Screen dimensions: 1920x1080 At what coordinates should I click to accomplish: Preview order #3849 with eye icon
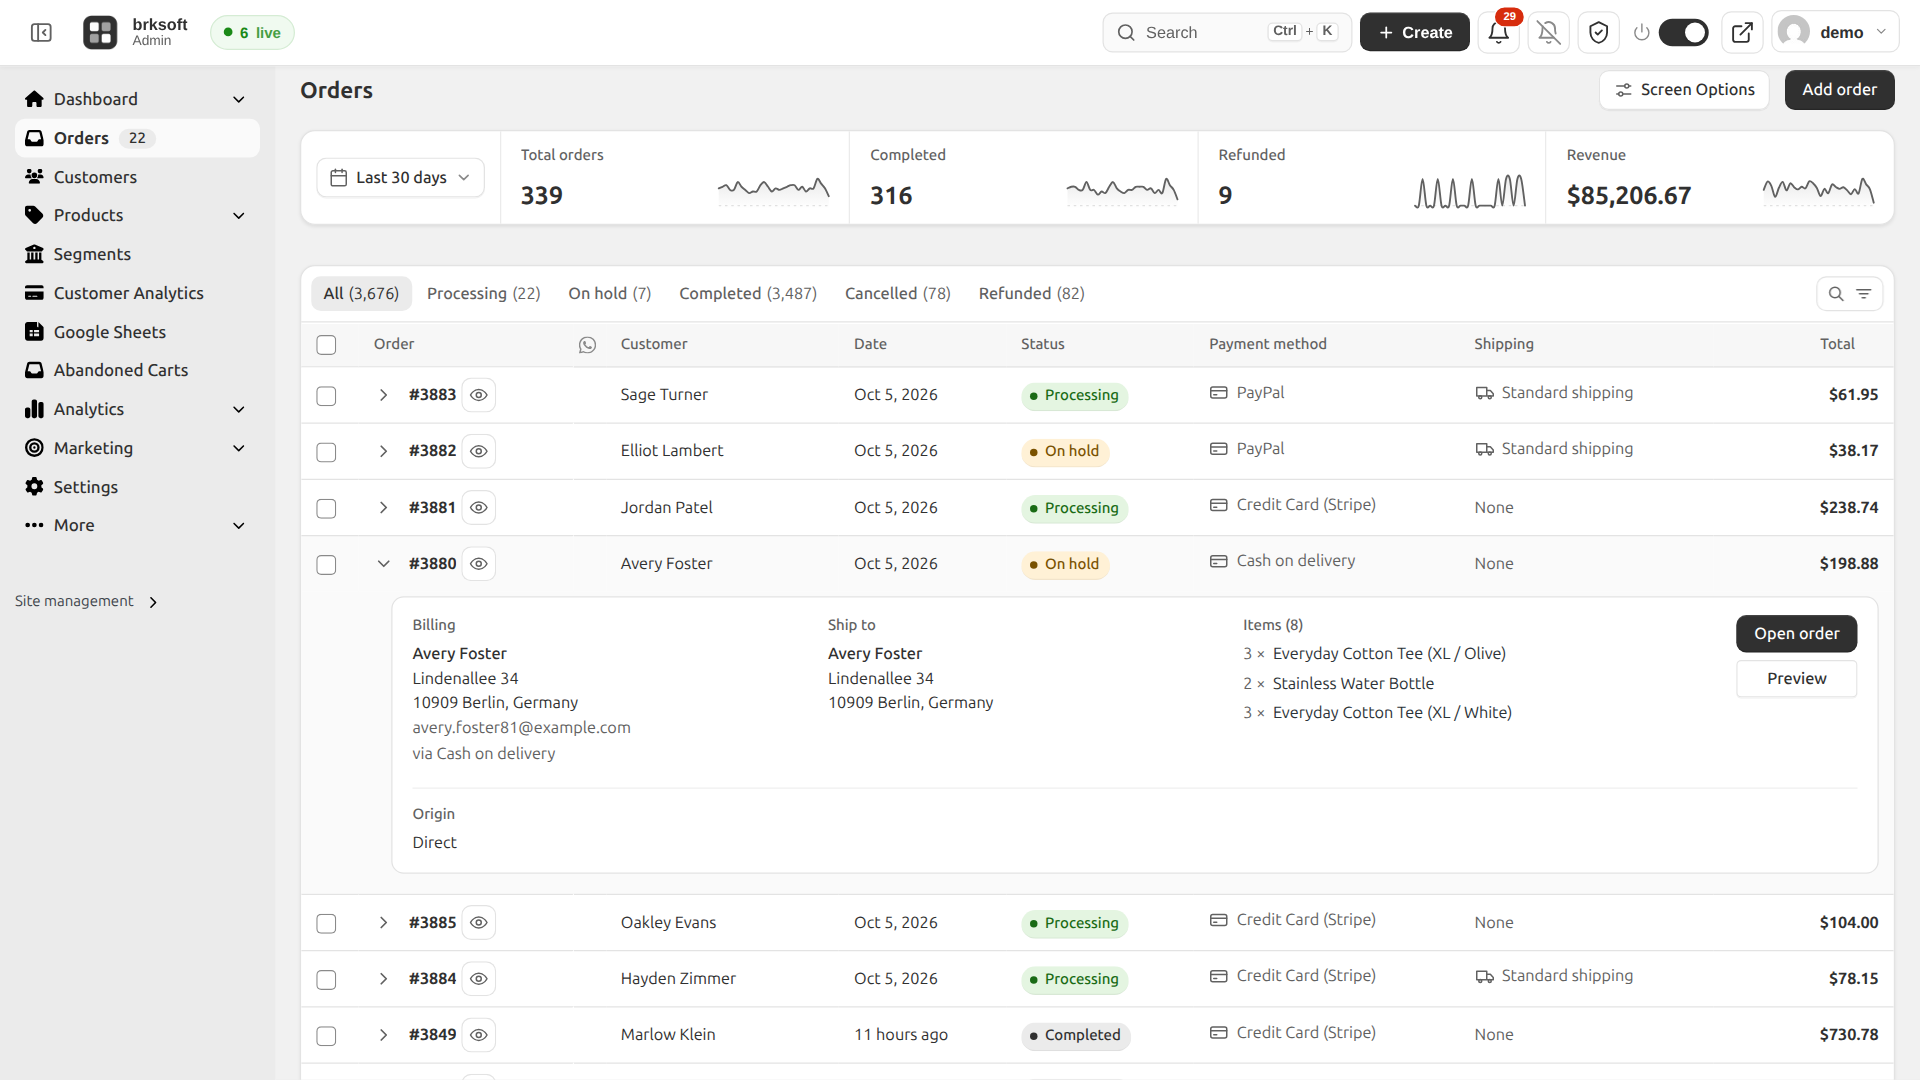click(479, 1035)
